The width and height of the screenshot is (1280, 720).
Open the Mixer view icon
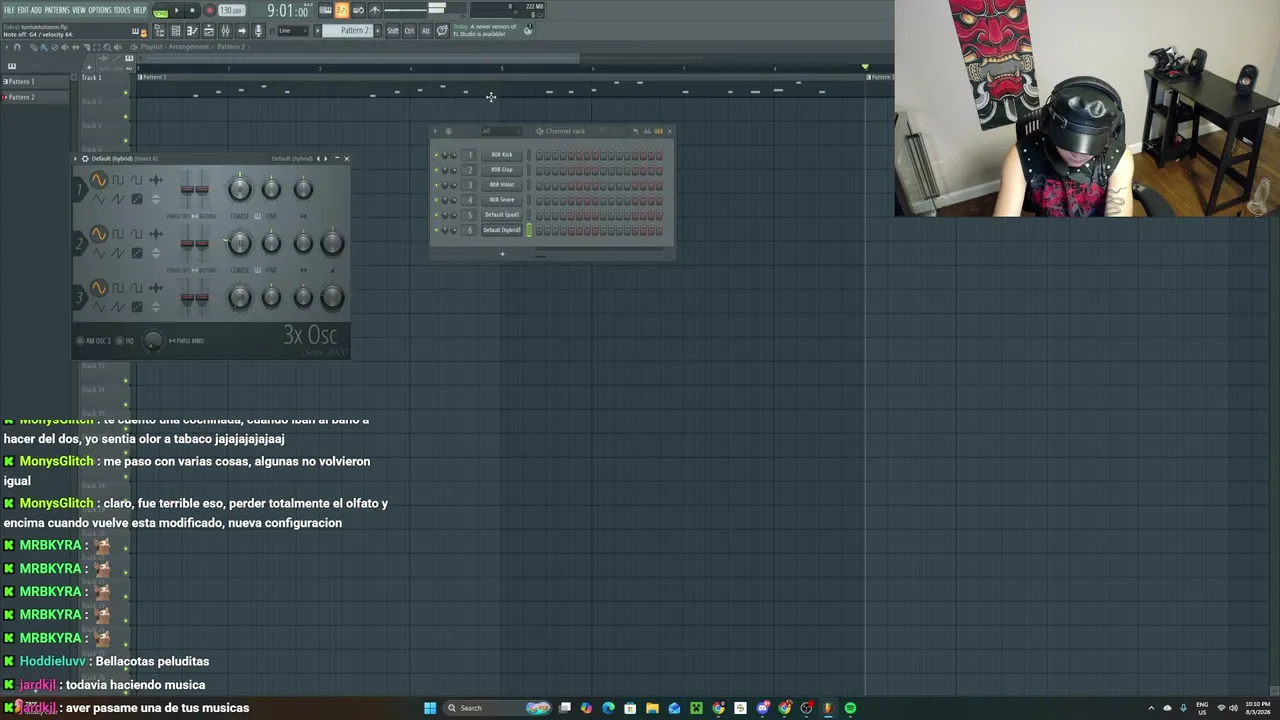[x=226, y=31]
